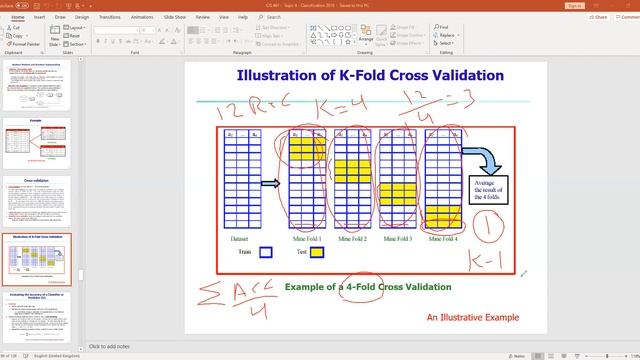The height and width of the screenshot is (360, 640).
Task: Switch to the Transitions tab
Action: (x=110, y=17)
